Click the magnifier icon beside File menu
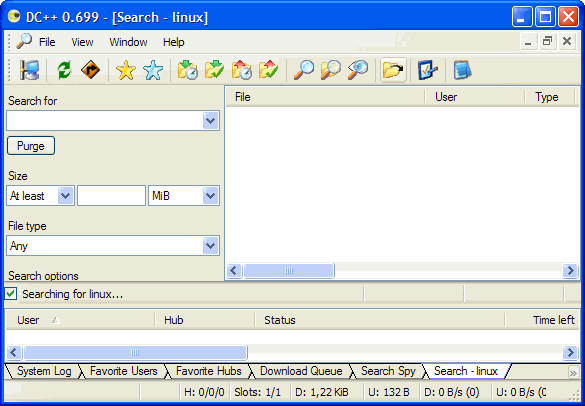Viewport: 585px width, 406px height. [24, 41]
